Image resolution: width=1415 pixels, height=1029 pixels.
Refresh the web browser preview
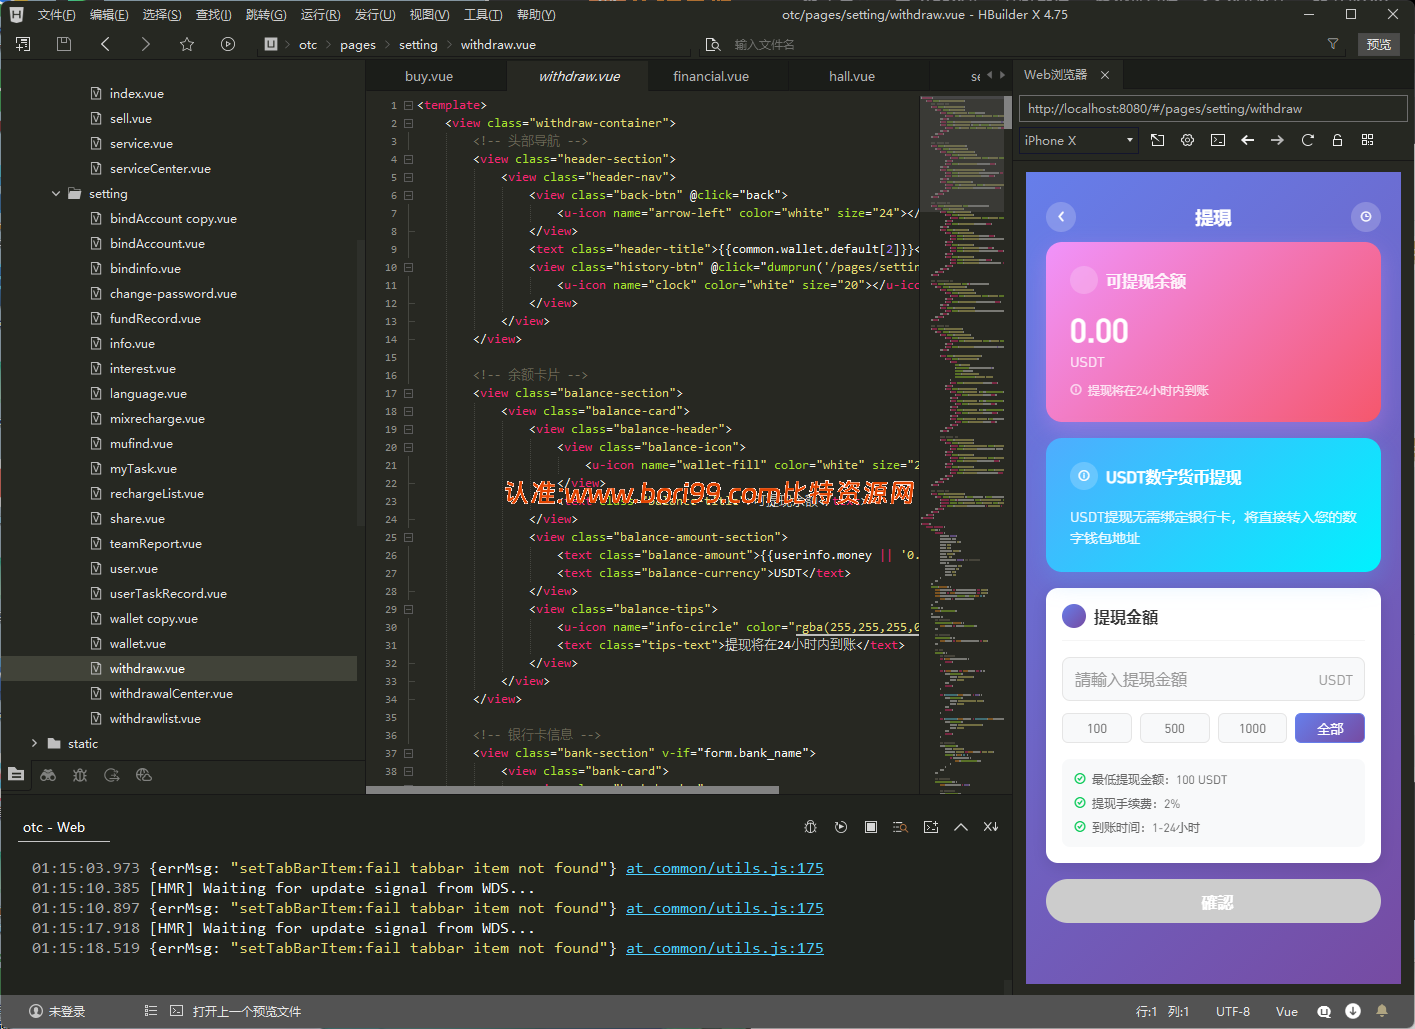tap(1308, 141)
